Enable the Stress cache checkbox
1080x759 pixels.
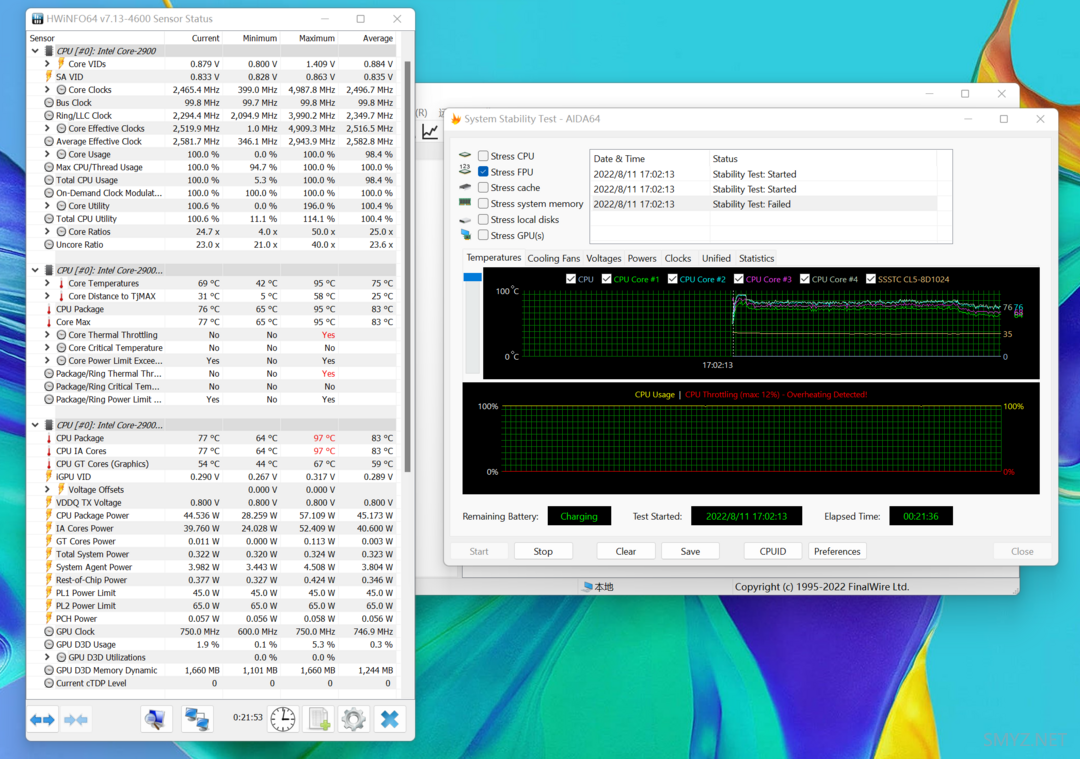click(484, 187)
